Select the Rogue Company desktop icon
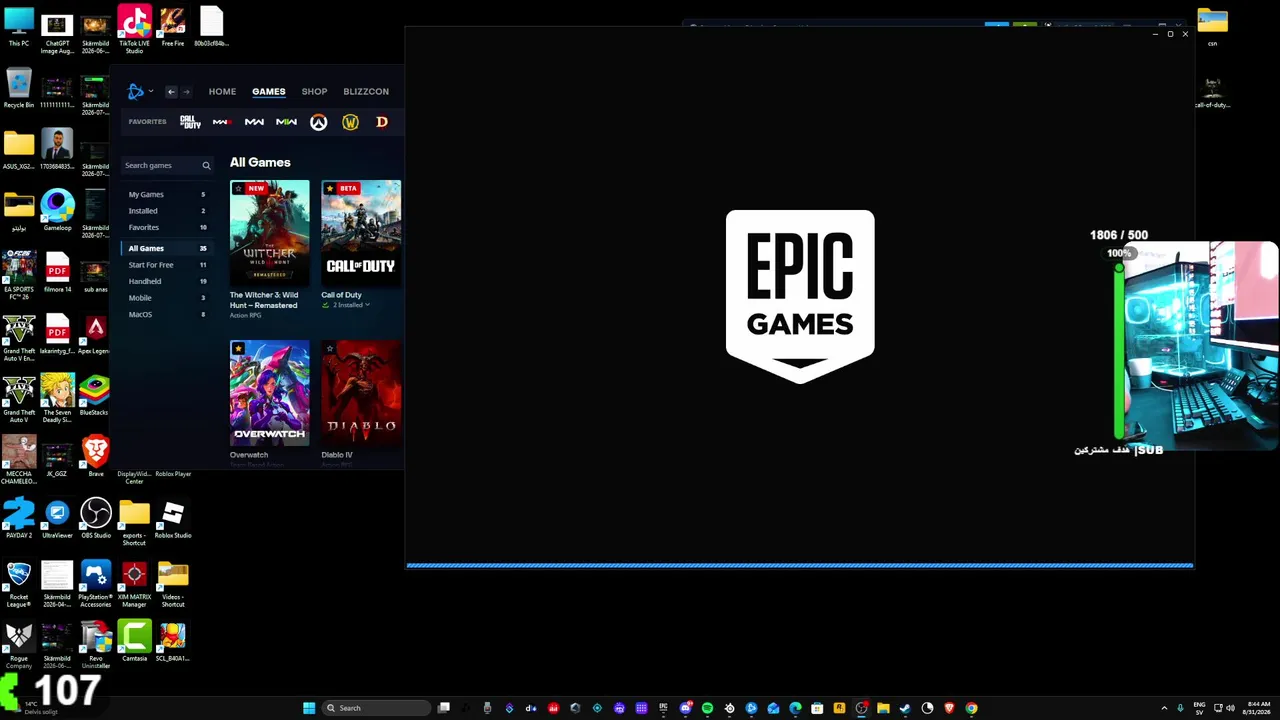This screenshot has height=720, width=1280. coord(19,644)
